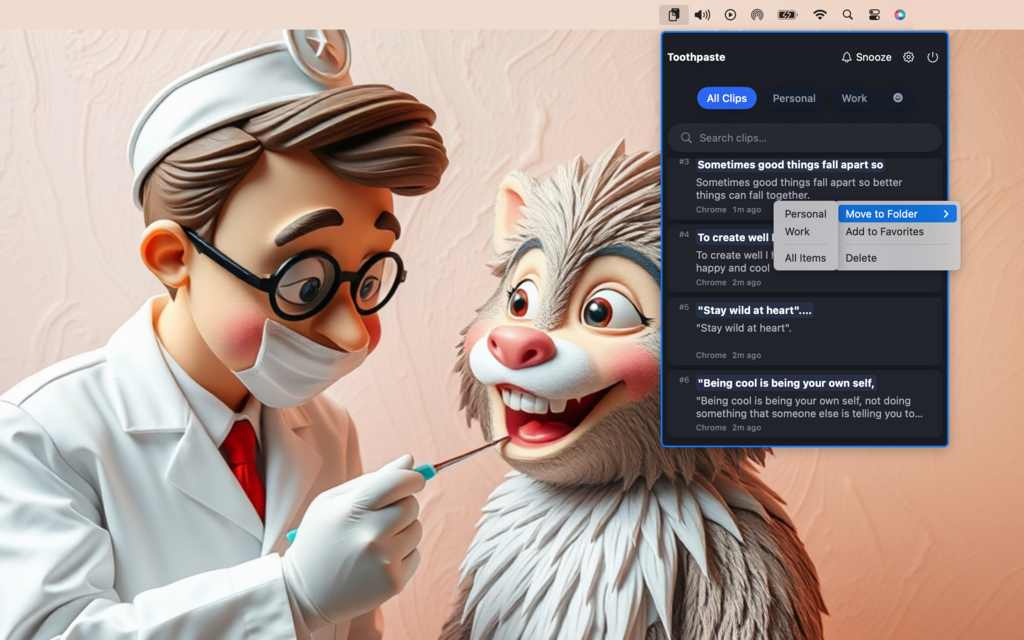The height and width of the screenshot is (640, 1024).
Task: Open AirDrop icon in menu bar
Action: [x=757, y=15]
